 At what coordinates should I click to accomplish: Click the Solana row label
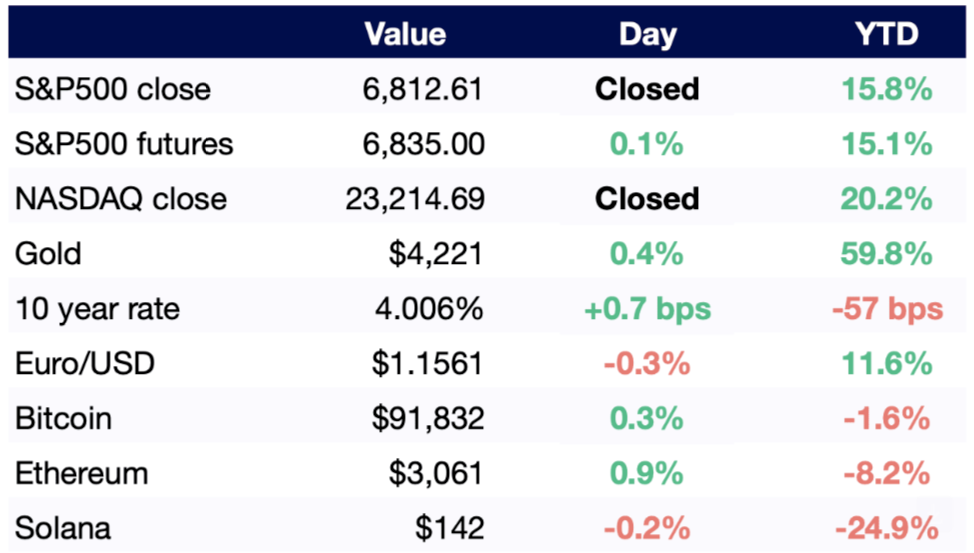[x=63, y=527]
